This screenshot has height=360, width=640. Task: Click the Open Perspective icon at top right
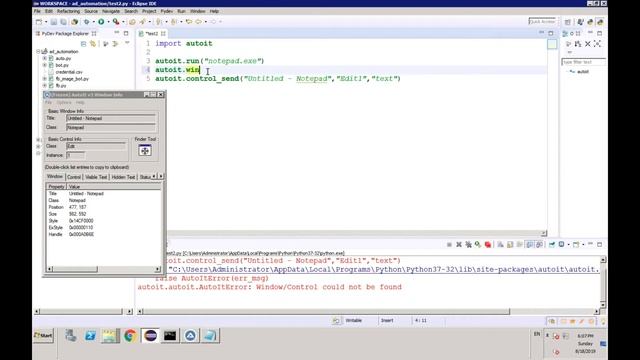[568, 22]
